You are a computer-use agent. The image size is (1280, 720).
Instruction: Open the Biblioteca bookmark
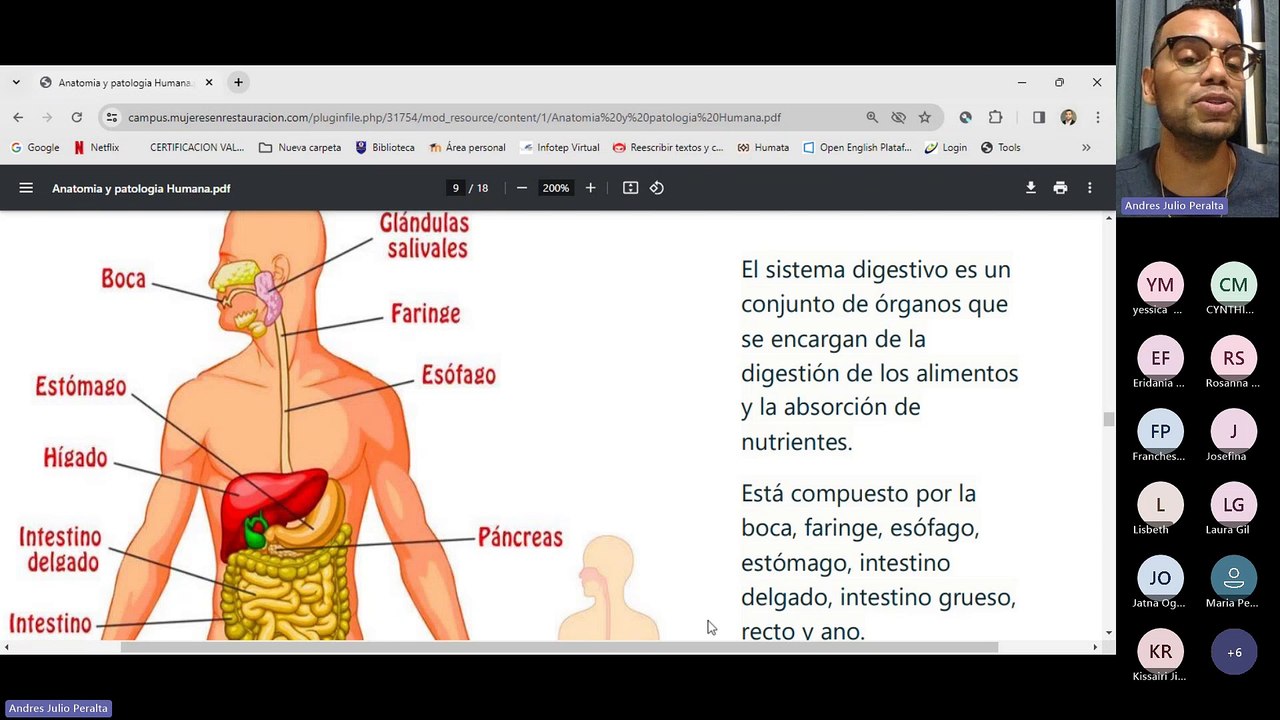tap(385, 147)
